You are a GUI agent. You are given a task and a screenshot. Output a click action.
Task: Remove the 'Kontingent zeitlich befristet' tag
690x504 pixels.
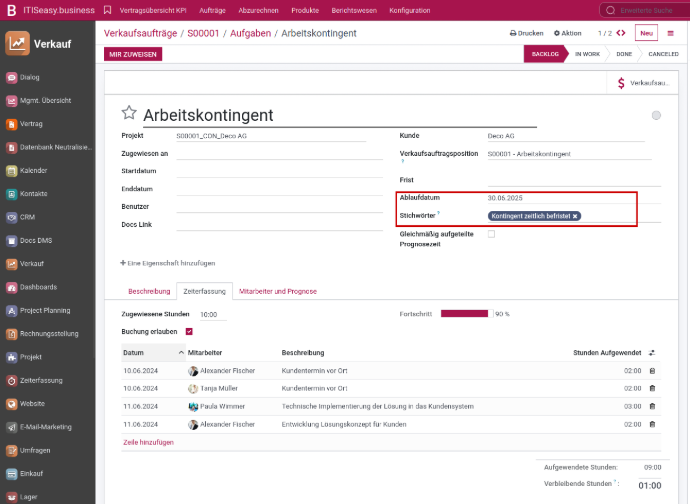click(575, 216)
